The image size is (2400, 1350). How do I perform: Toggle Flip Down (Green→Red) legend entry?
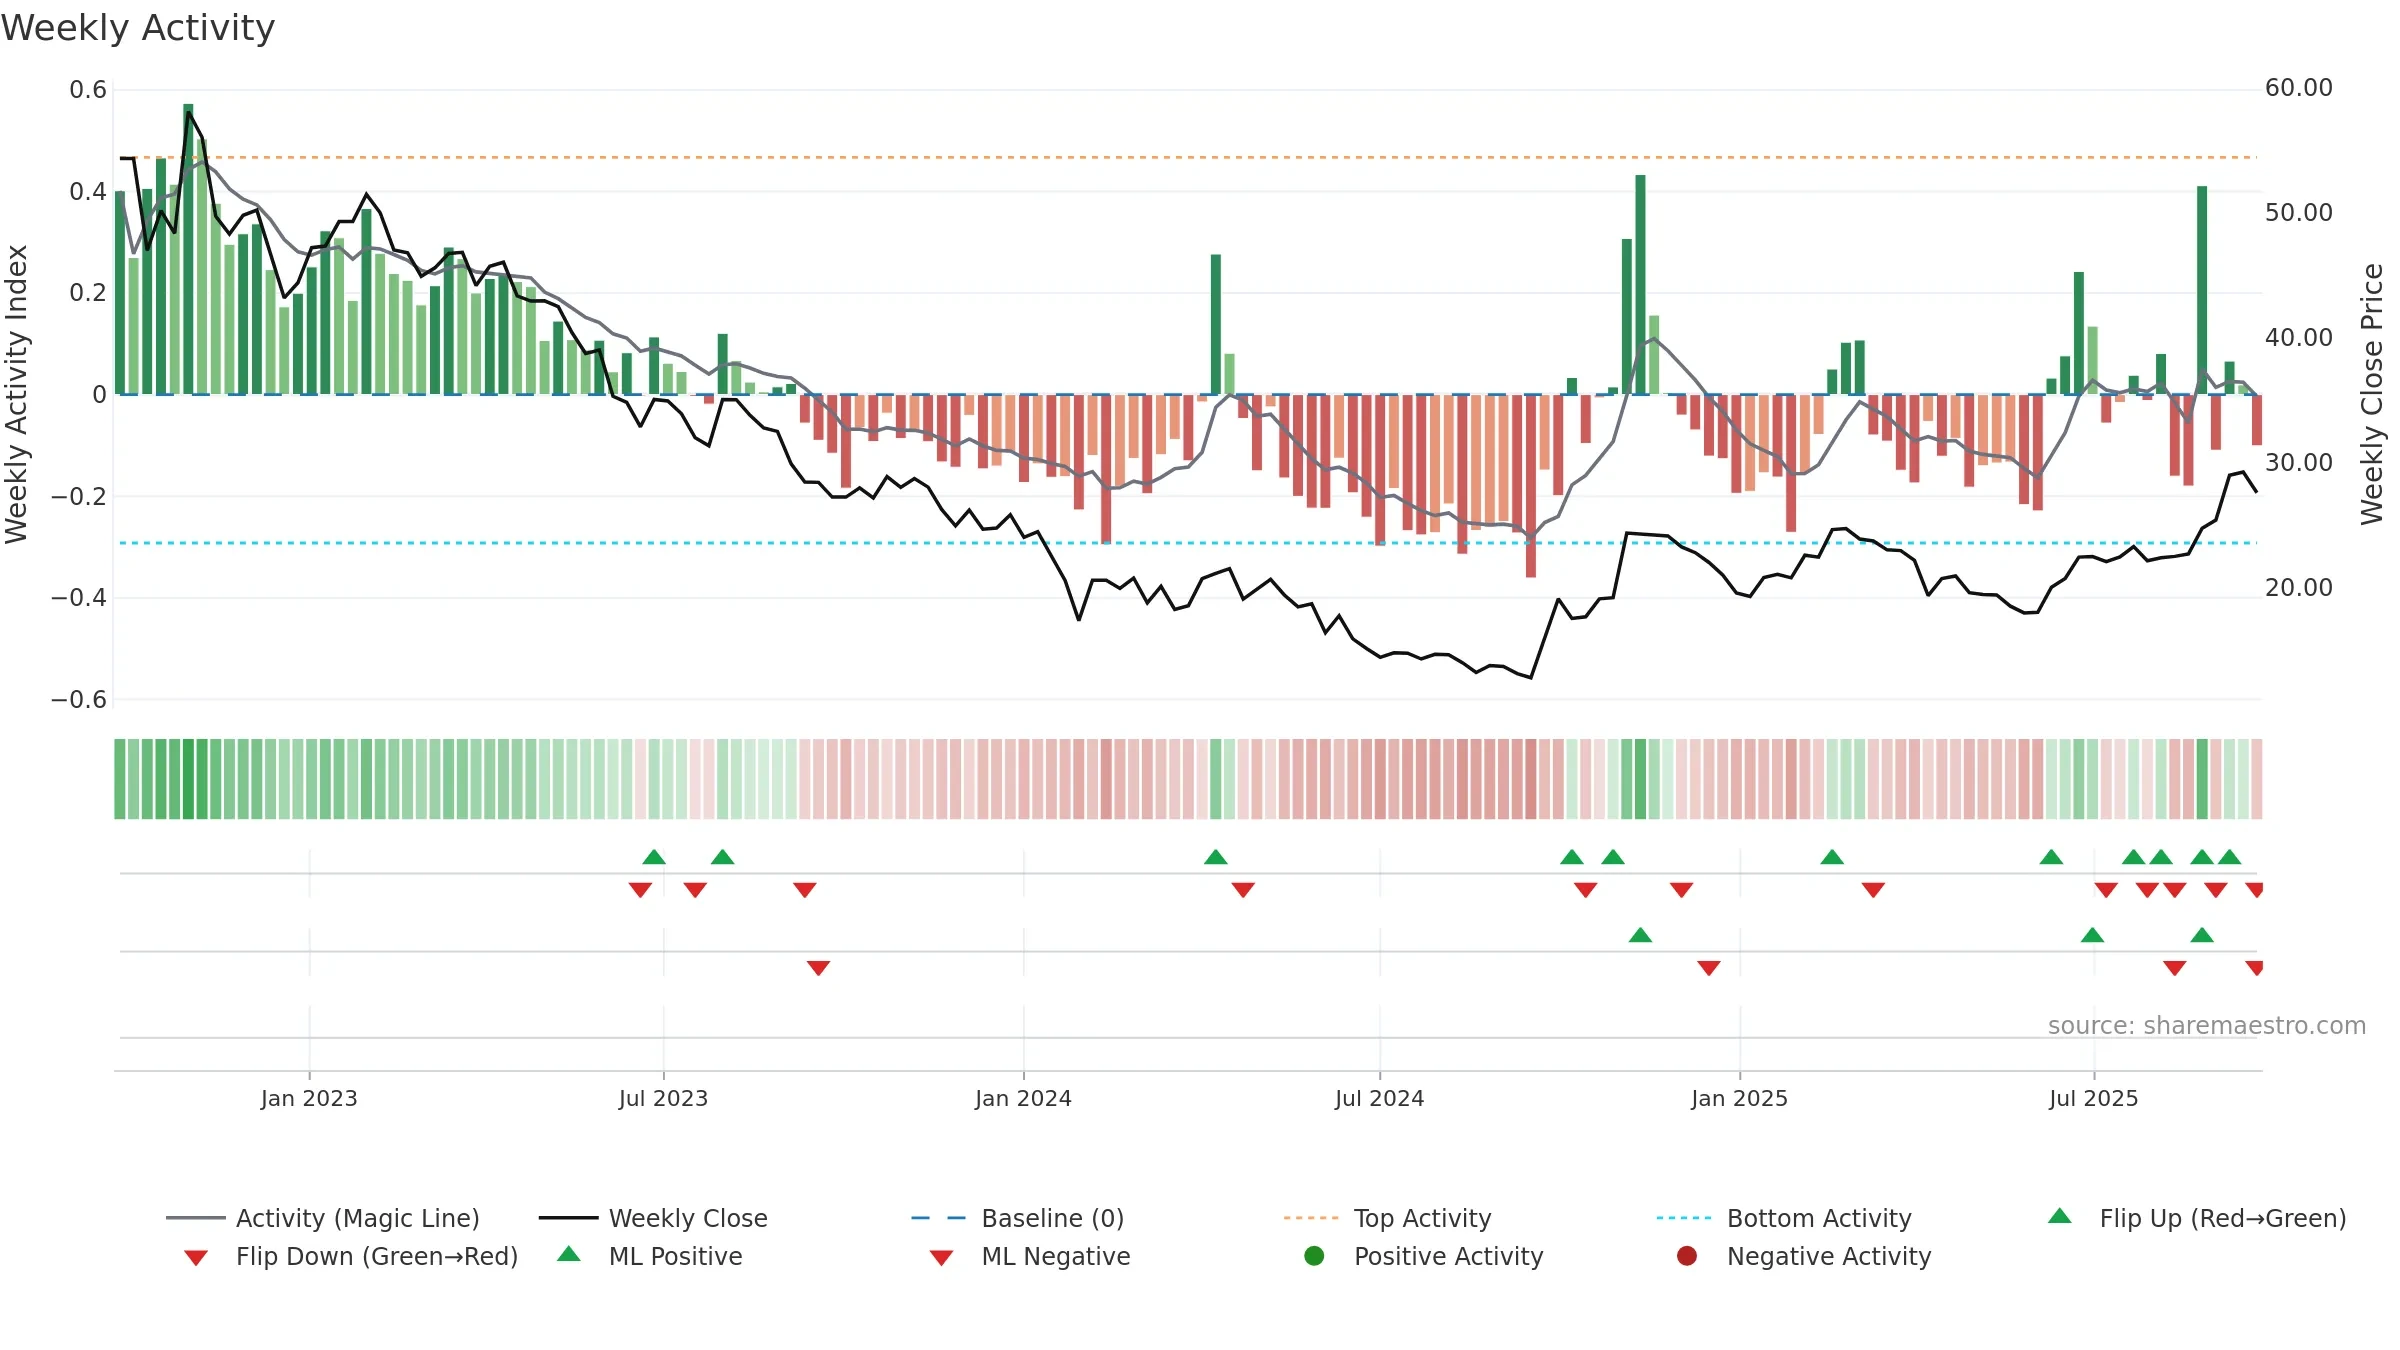(350, 1256)
